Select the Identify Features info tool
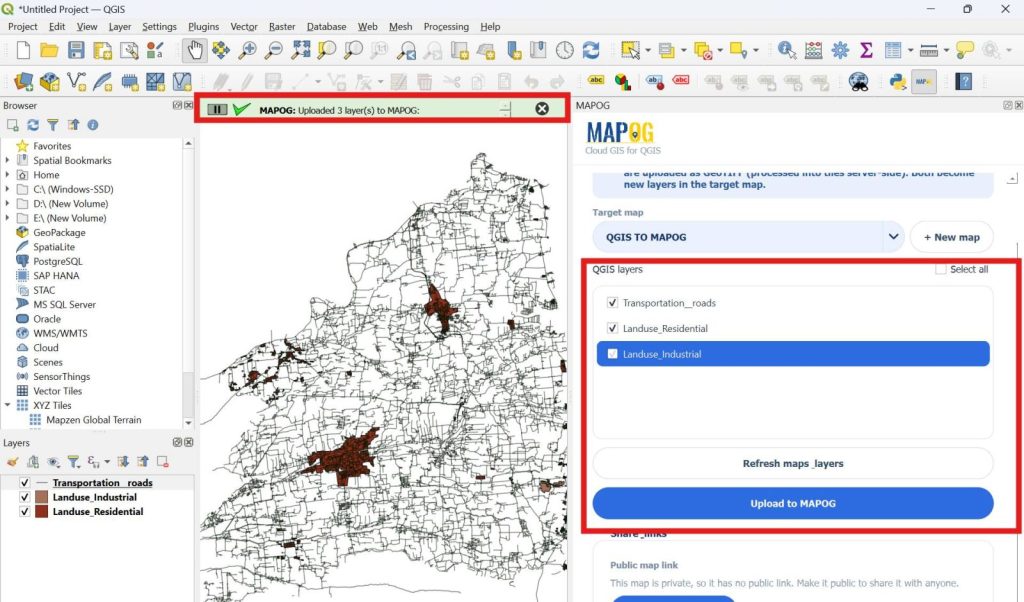 (x=787, y=50)
